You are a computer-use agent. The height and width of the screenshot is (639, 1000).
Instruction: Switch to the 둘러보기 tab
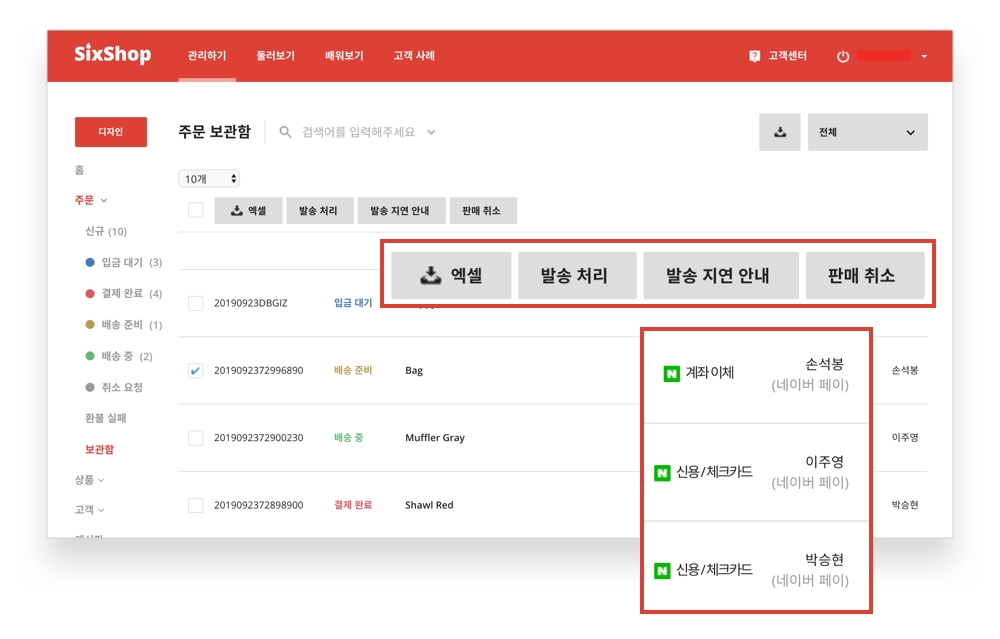(x=275, y=56)
